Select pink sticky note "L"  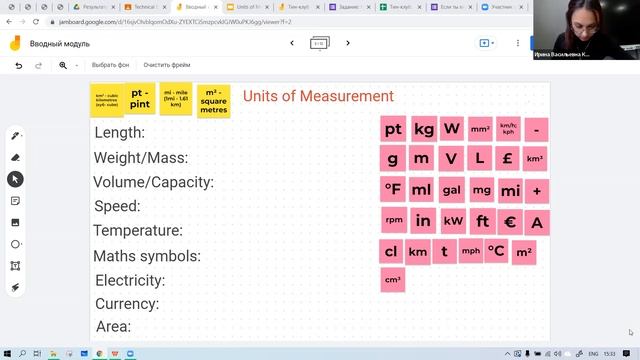480,158
